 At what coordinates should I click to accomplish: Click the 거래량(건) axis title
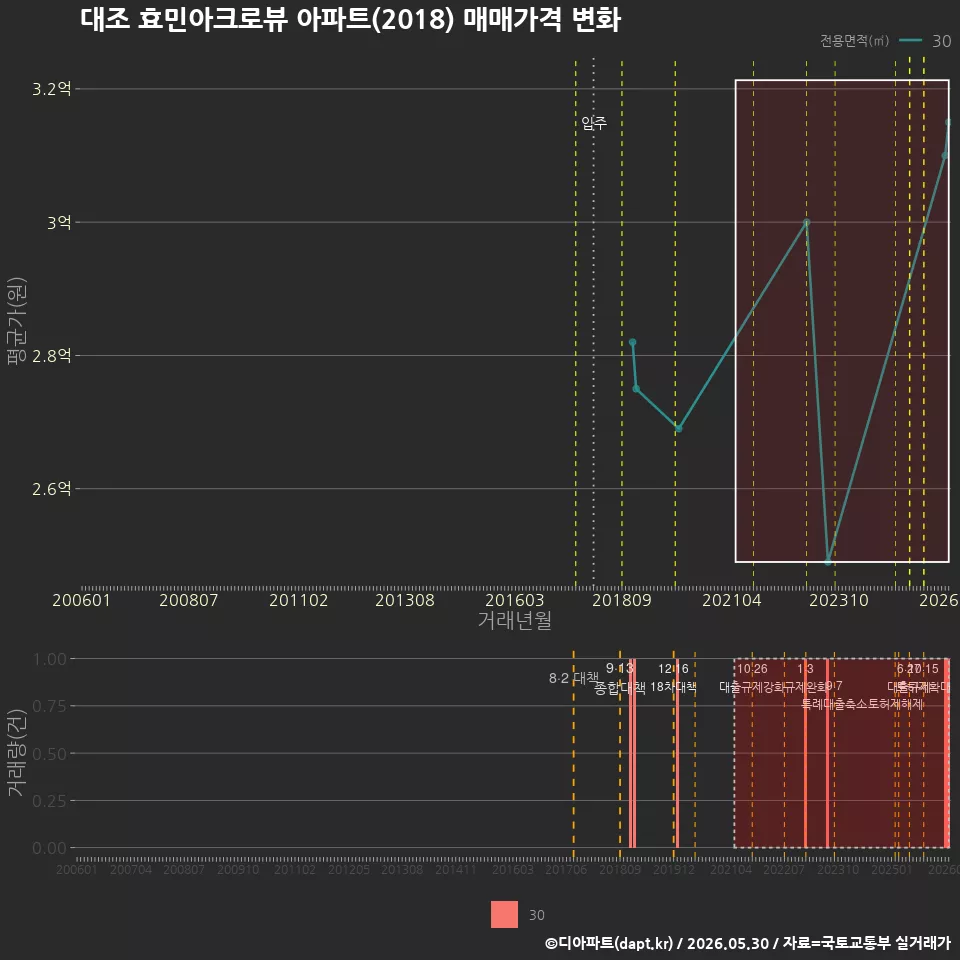pyautogui.click(x=17, y=752)
